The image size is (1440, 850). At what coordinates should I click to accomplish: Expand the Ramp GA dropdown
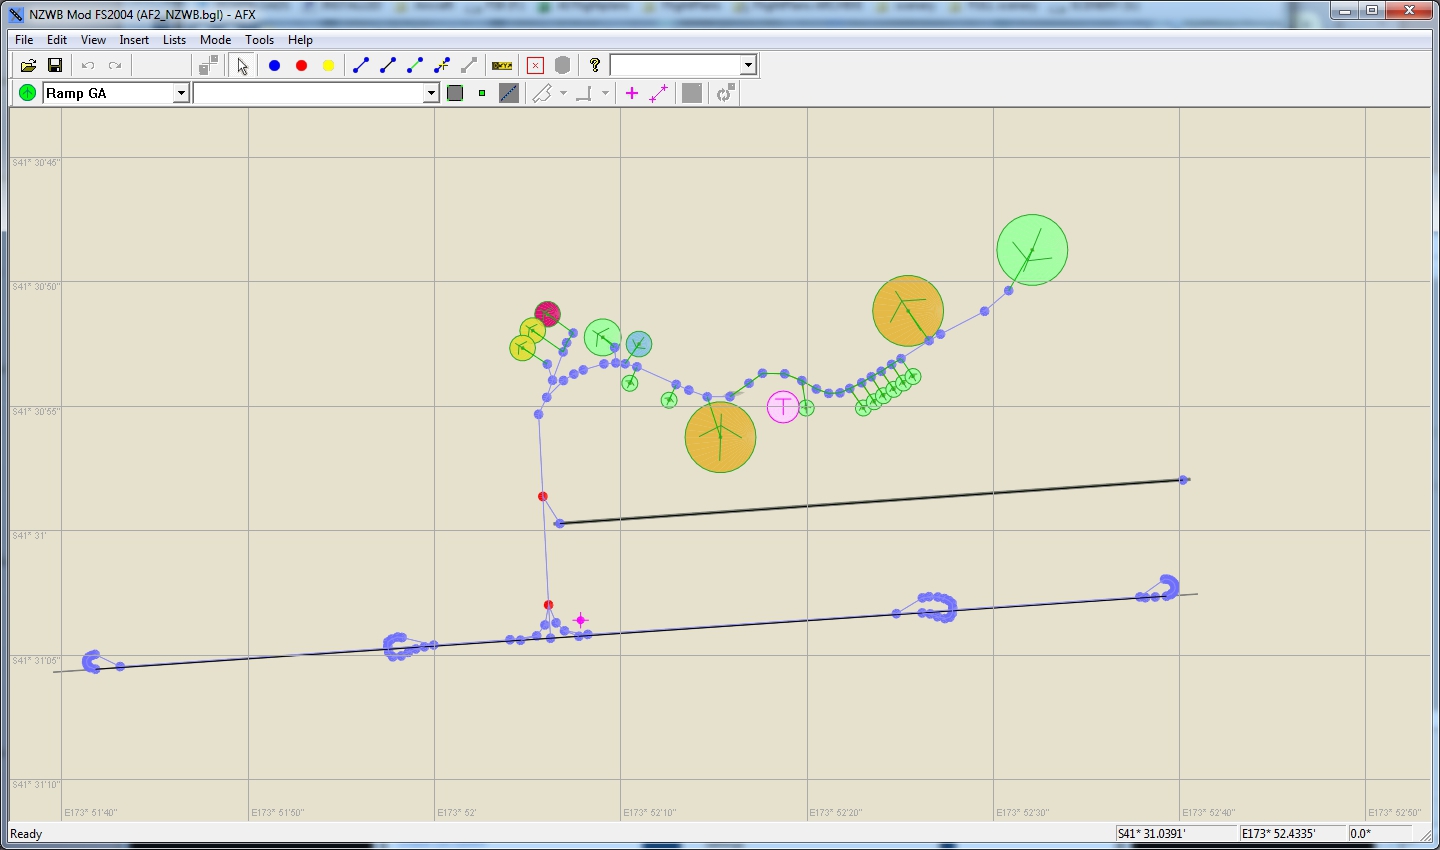coord(181,93)
